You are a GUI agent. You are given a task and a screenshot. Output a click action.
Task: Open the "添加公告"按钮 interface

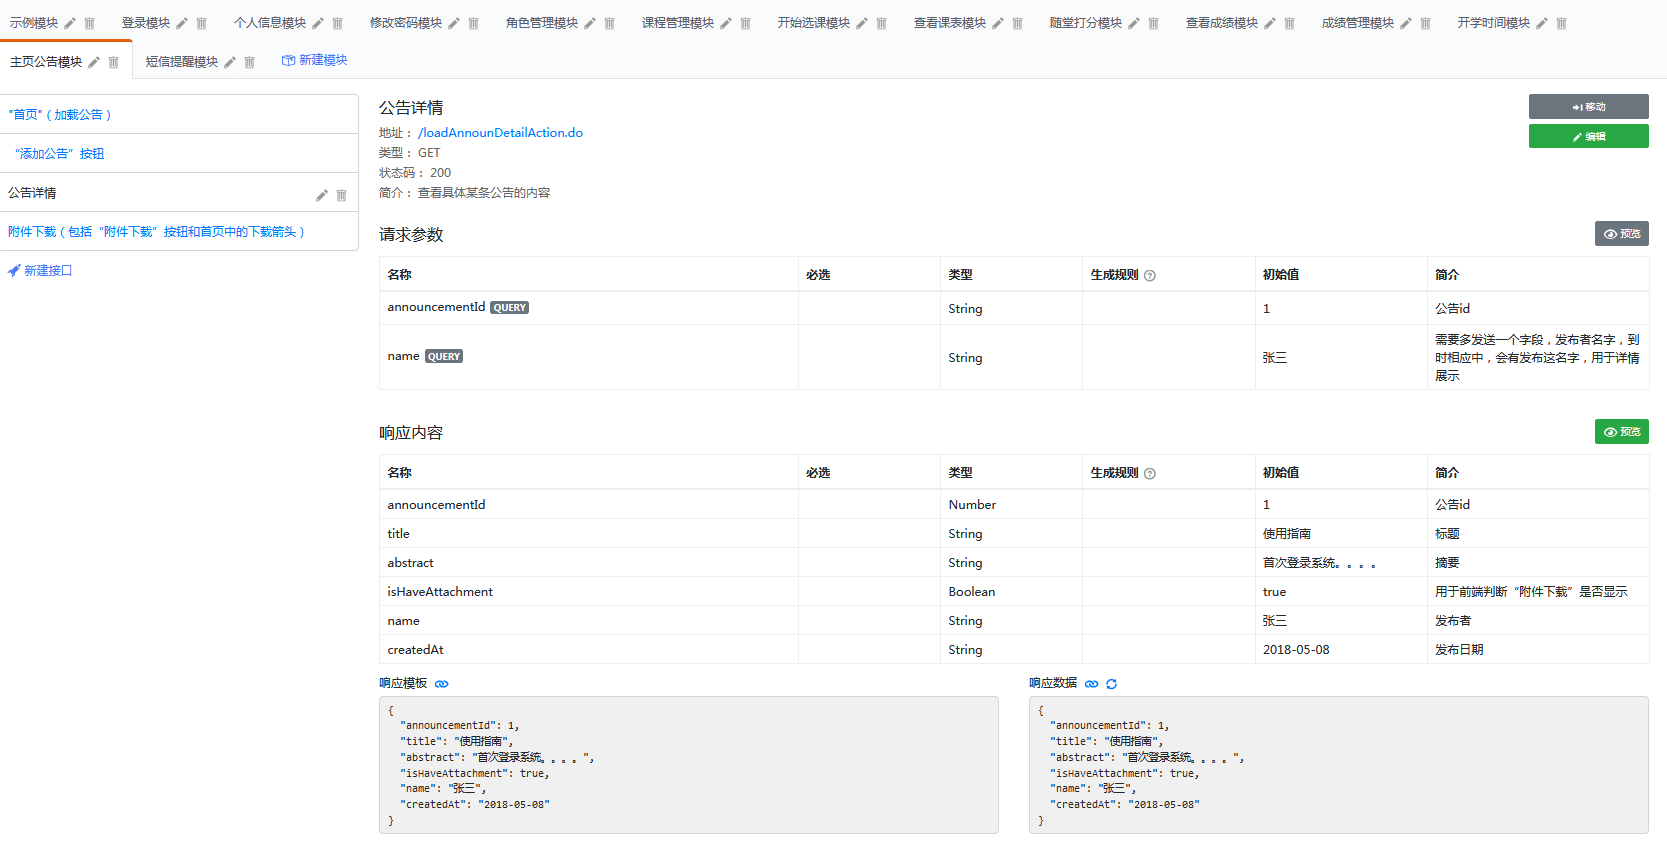click(x=60, y=154)
